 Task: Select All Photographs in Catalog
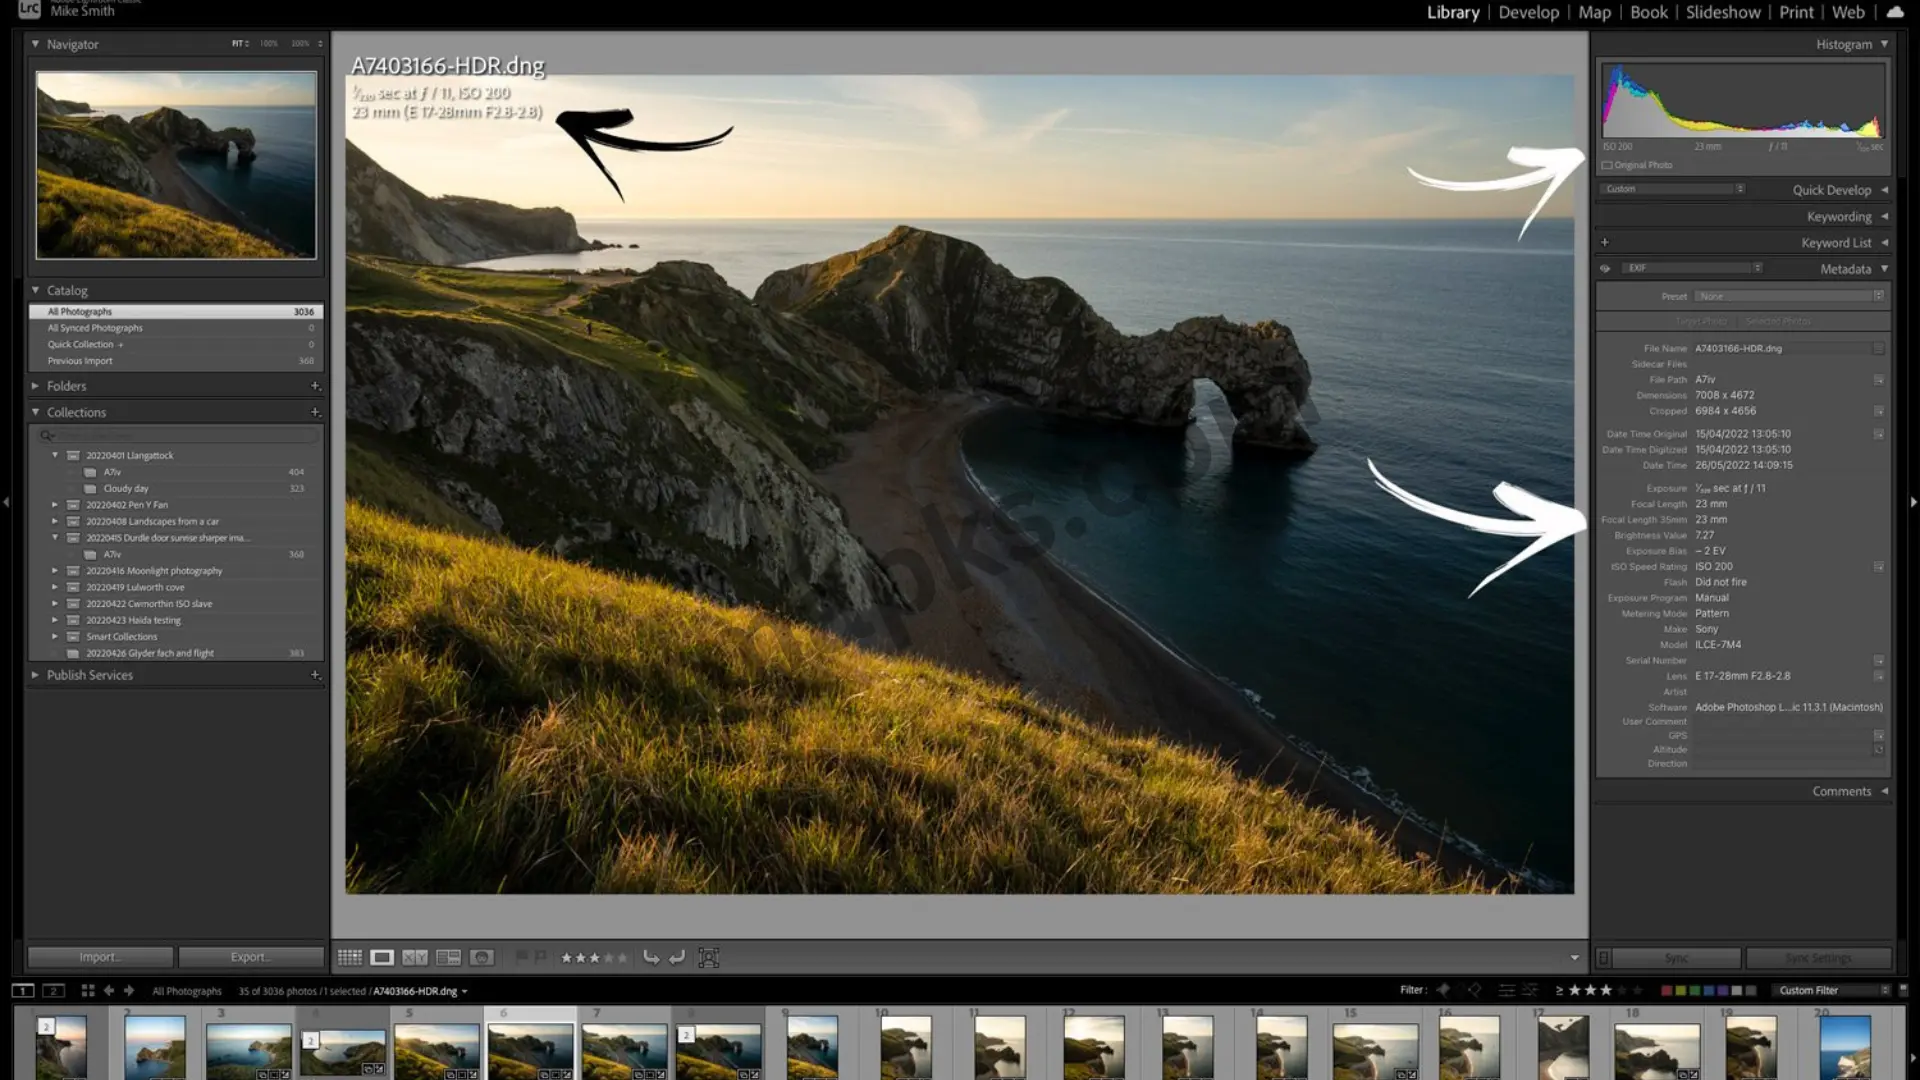coord(176,312)
